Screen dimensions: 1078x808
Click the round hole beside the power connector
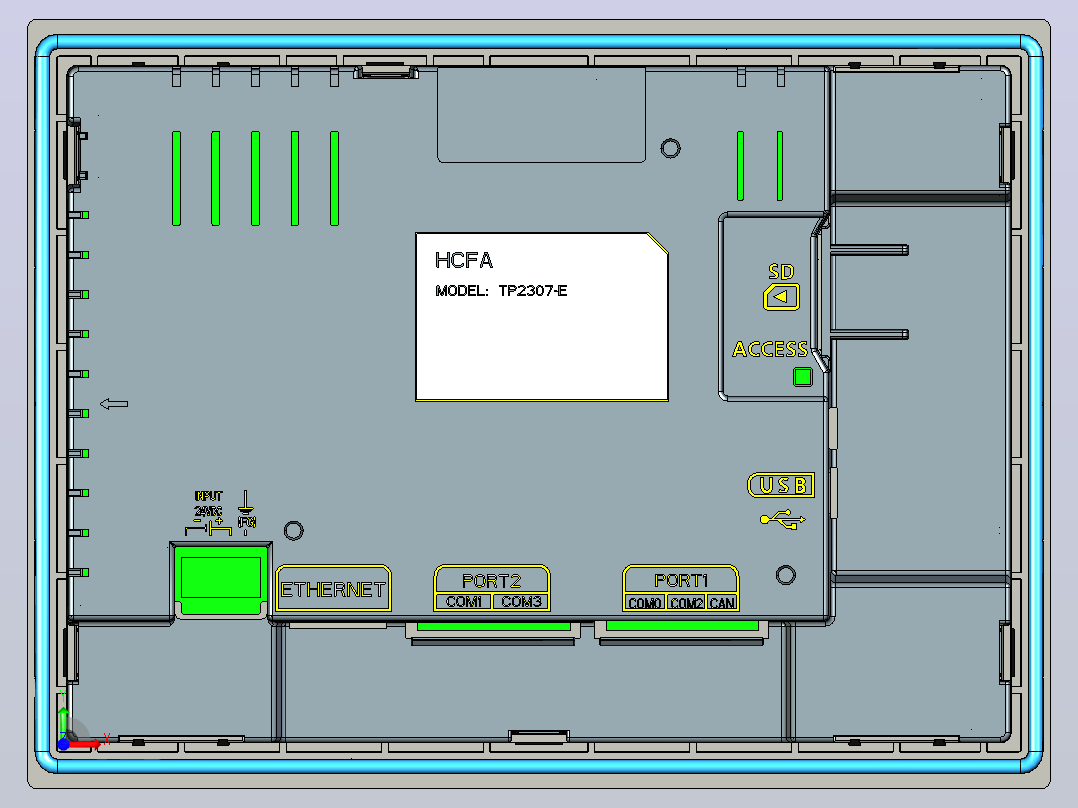point(294,531)
